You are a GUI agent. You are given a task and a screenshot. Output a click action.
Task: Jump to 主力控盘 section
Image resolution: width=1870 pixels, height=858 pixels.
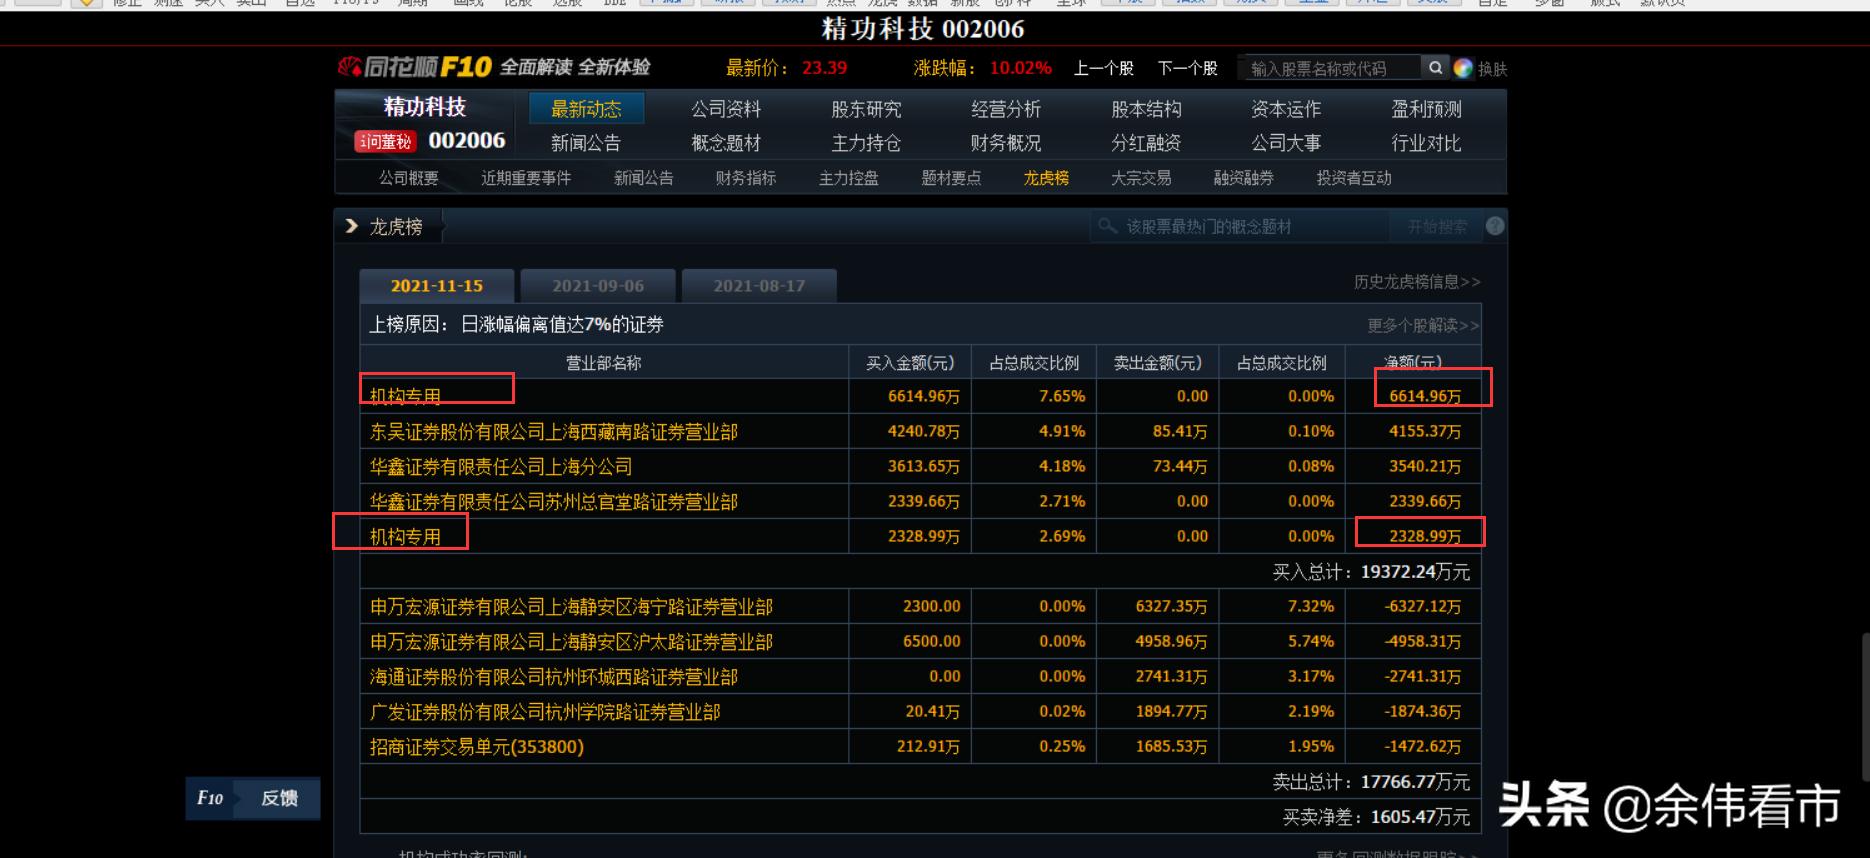pos(849,178)
